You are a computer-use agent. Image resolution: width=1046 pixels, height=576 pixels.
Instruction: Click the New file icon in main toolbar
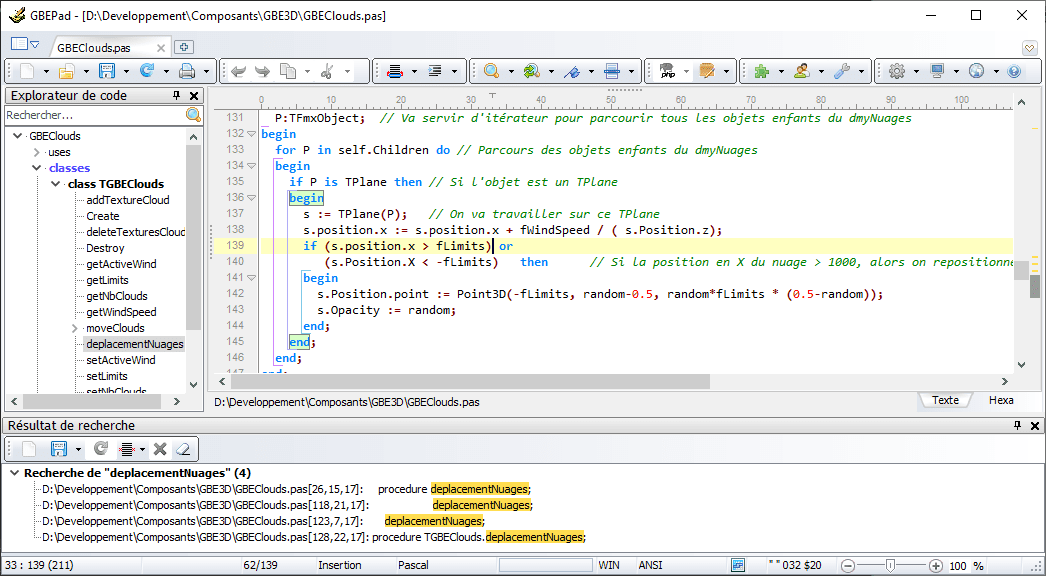click(27, 71)
